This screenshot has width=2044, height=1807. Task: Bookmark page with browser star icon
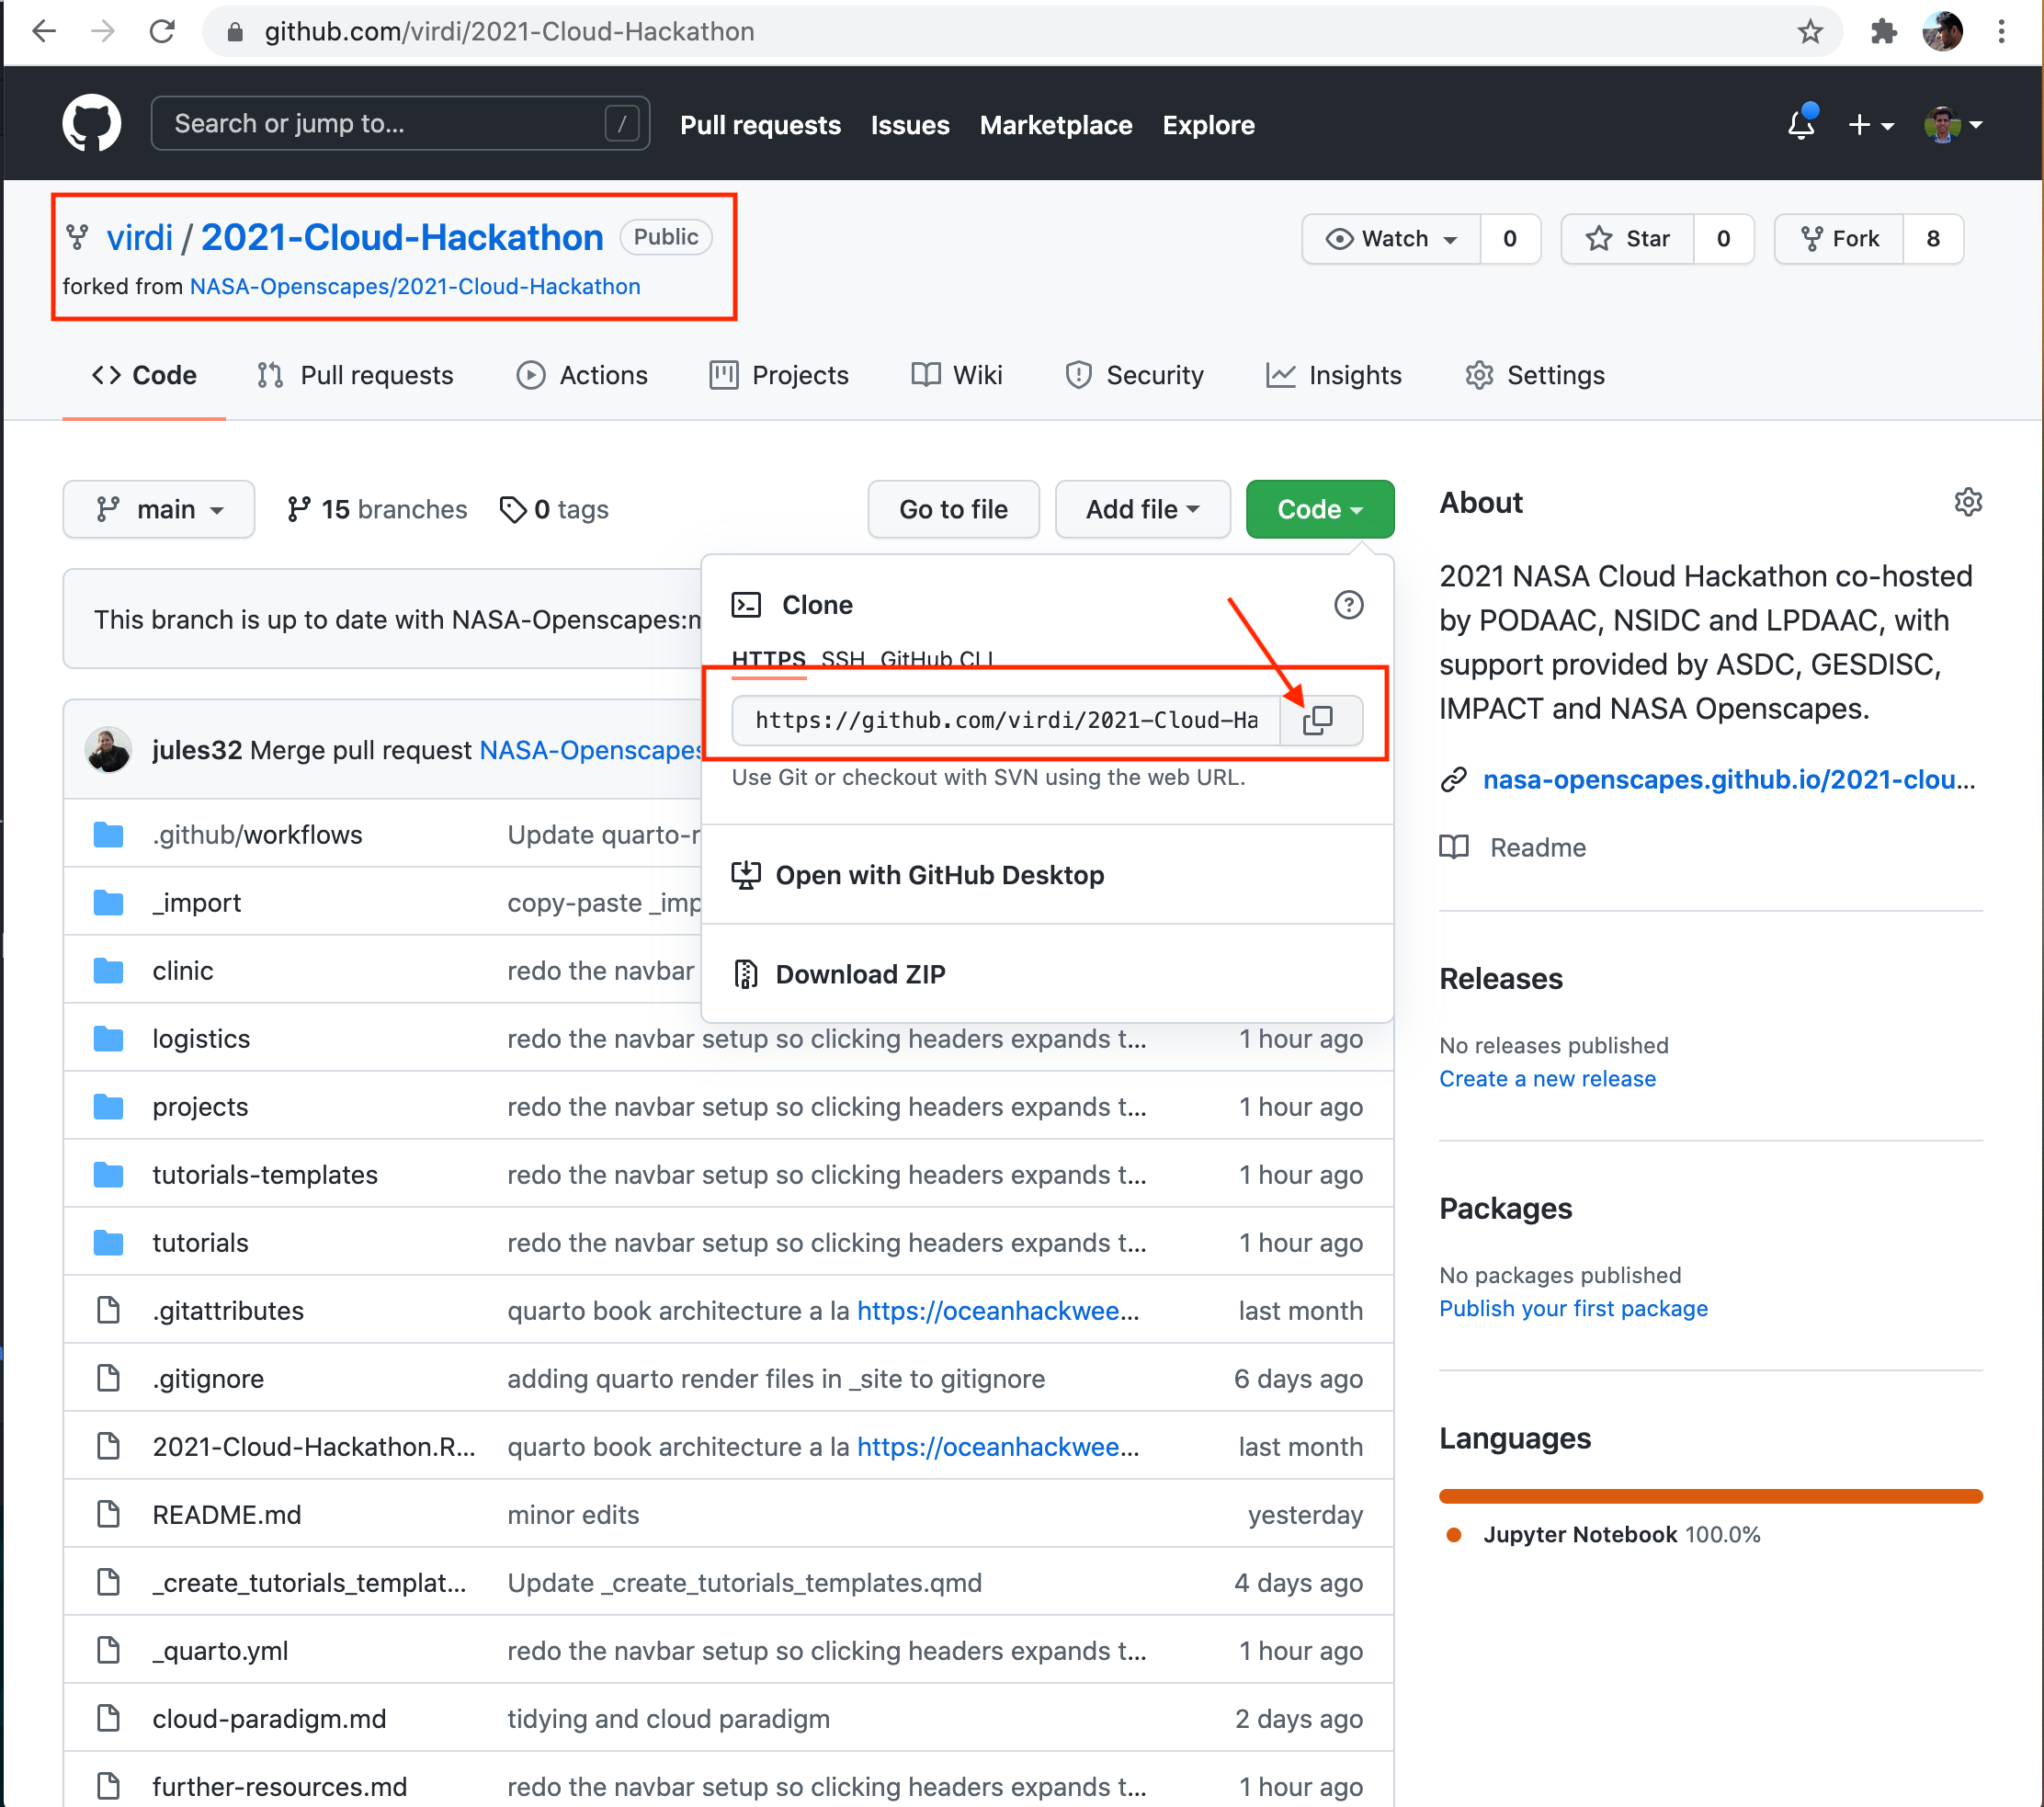coord(1809,32)
